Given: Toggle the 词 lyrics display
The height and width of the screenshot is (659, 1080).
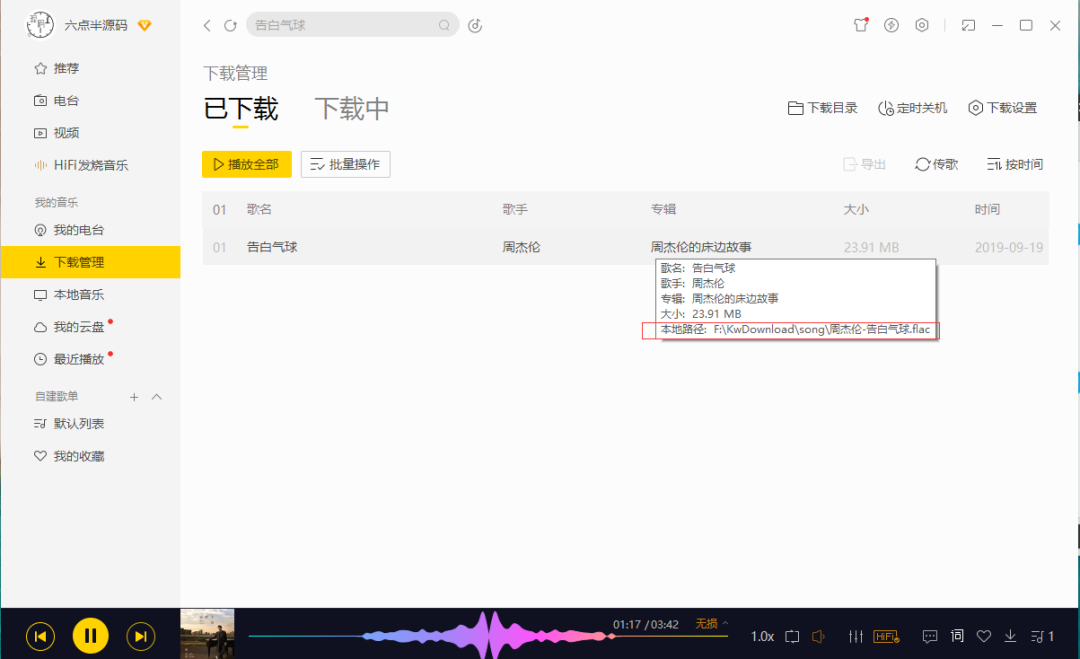Looking at the screenshot, I should (x=957, y=636).
